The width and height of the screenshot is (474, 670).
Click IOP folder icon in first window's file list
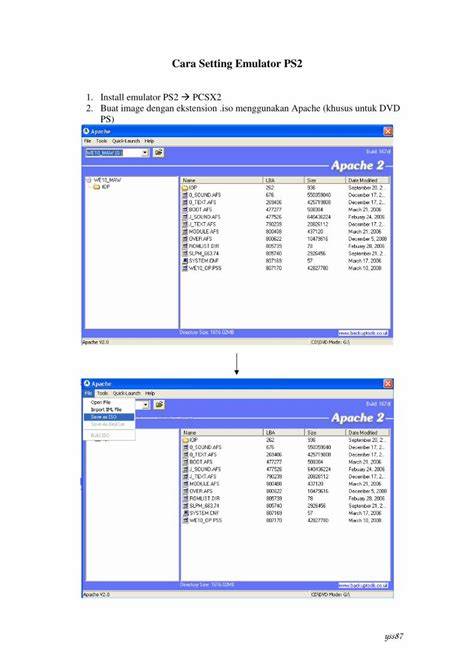(185, 188)
